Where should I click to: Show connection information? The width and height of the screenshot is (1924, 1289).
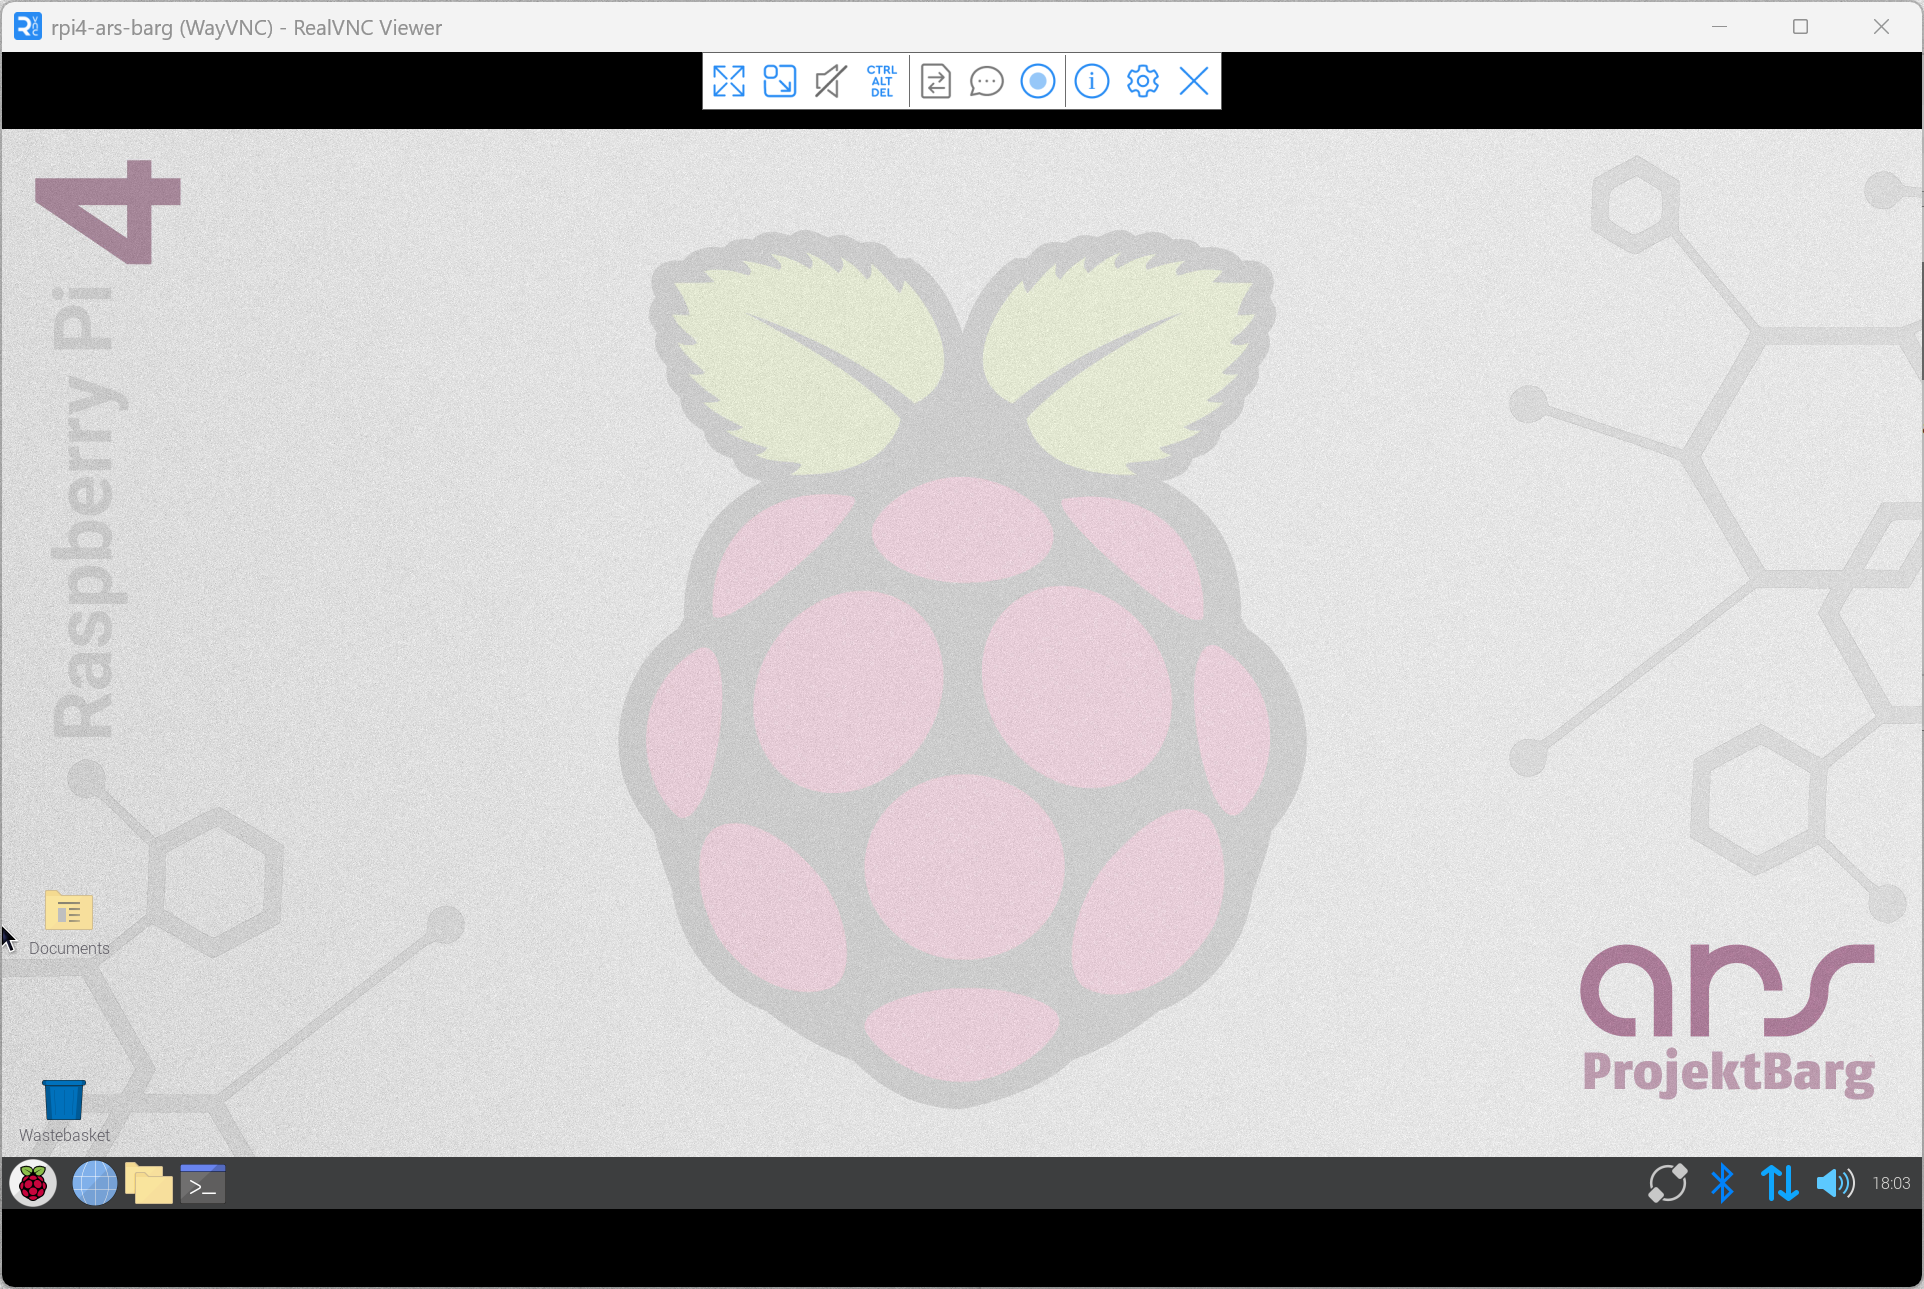(1092, 81)
